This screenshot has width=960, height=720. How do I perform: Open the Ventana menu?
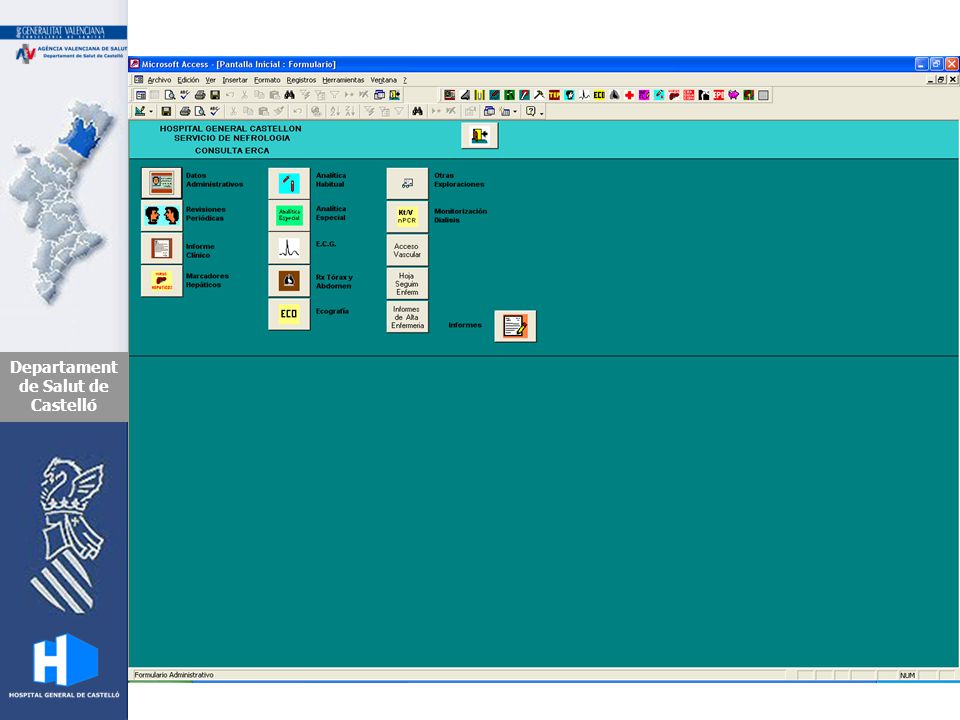tap(383, 80)
